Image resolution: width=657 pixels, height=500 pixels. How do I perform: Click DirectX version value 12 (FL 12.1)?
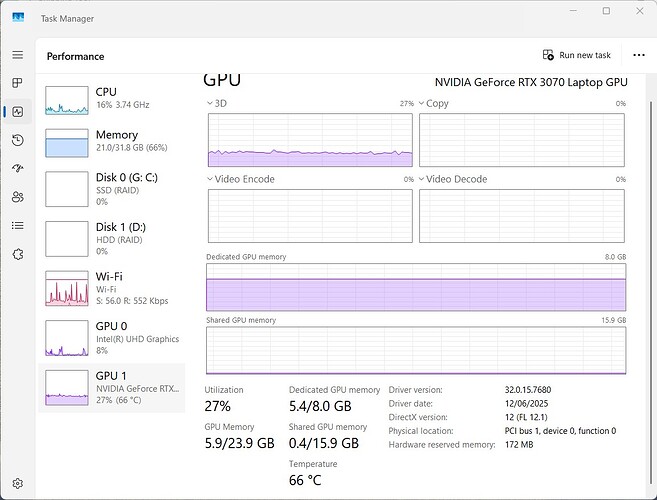526,417
